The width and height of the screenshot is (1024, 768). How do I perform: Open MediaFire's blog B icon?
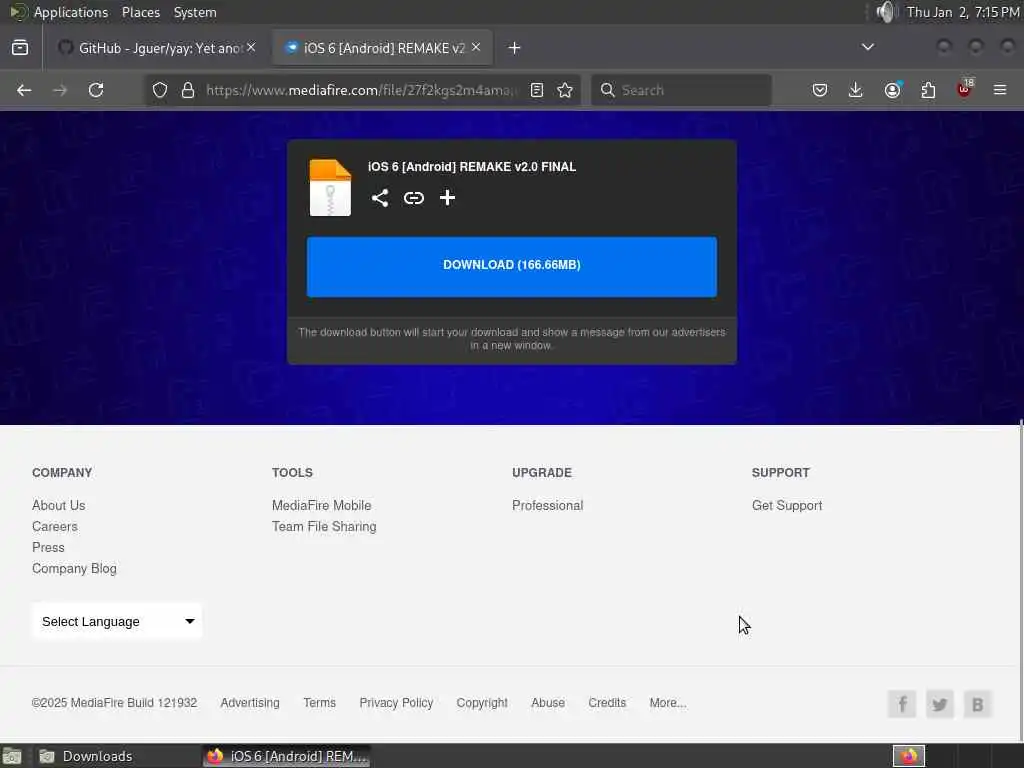coord(978,704)
